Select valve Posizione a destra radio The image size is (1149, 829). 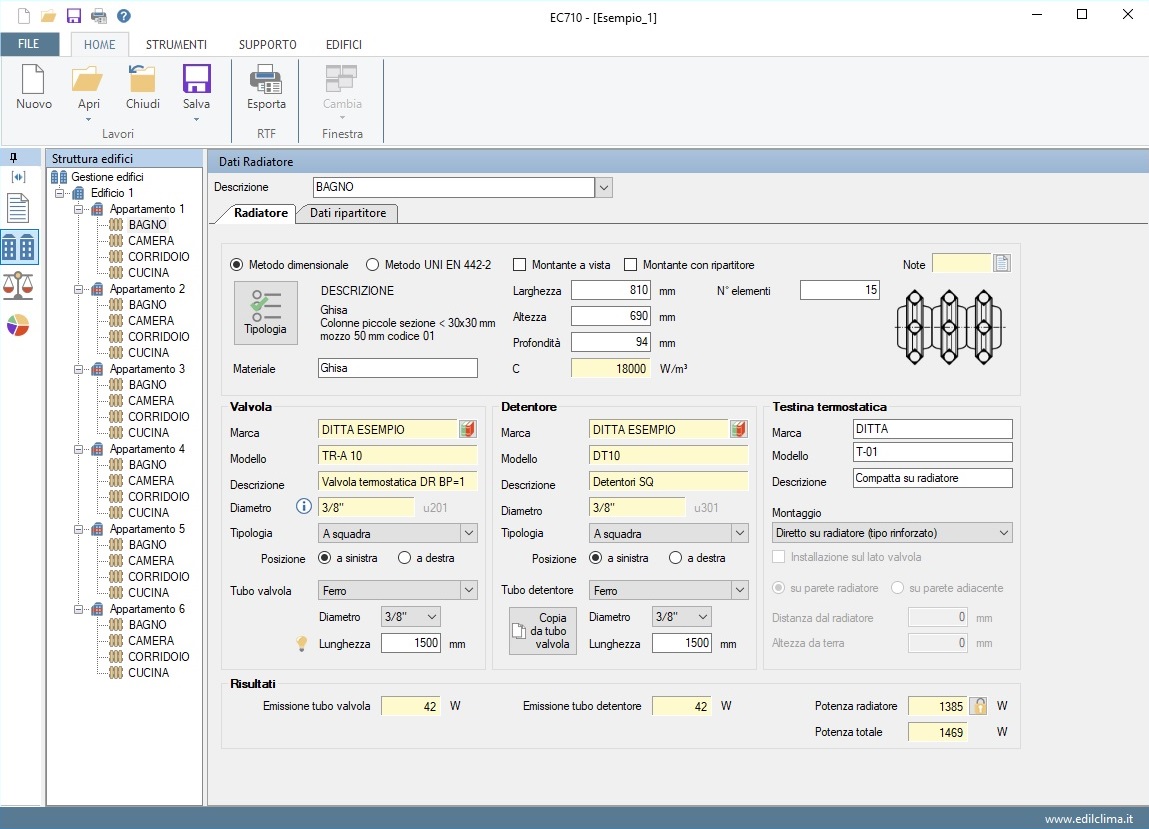point(404,558)
